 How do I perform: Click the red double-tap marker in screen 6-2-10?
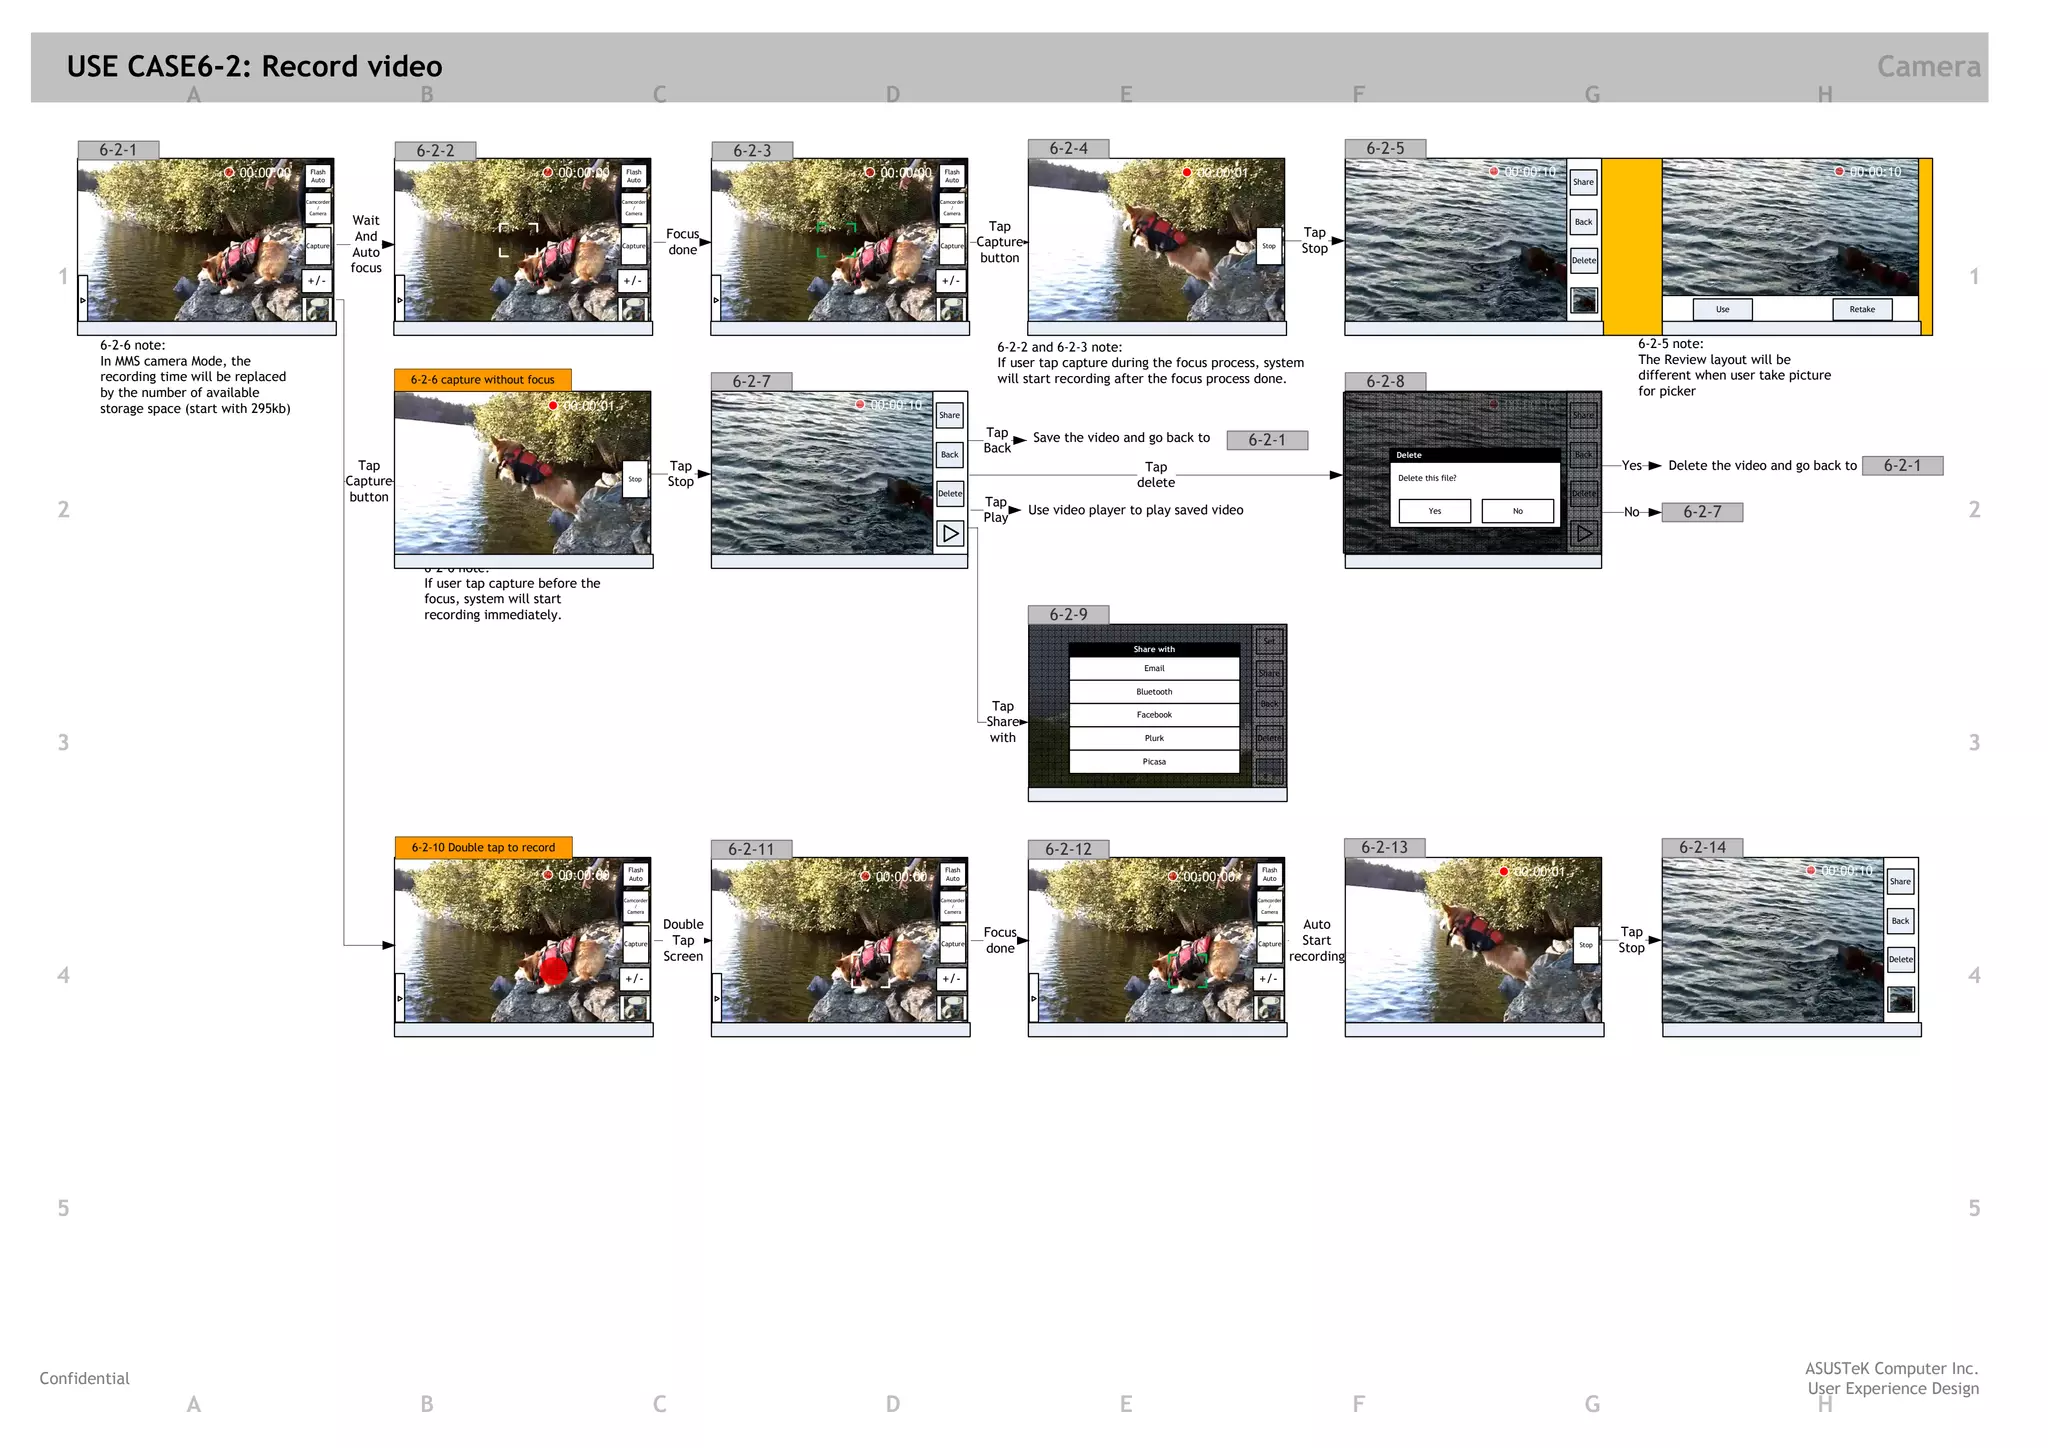pyautogui.click(x=553, y=969)
